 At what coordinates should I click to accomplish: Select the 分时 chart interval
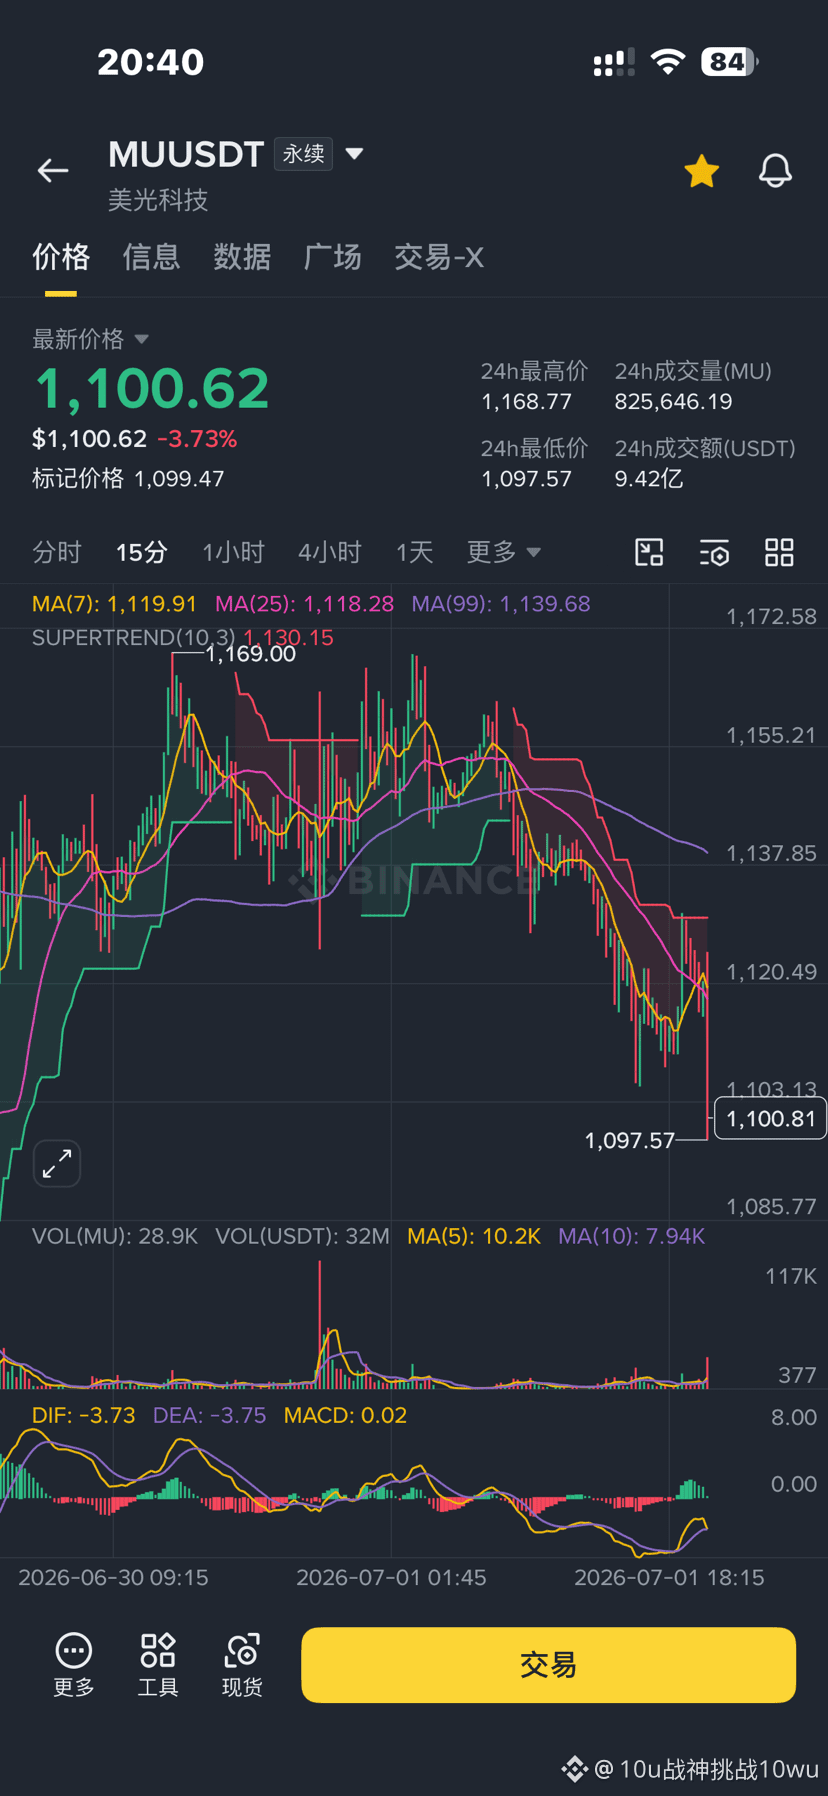pyautogui.click(x=57, y=552)
